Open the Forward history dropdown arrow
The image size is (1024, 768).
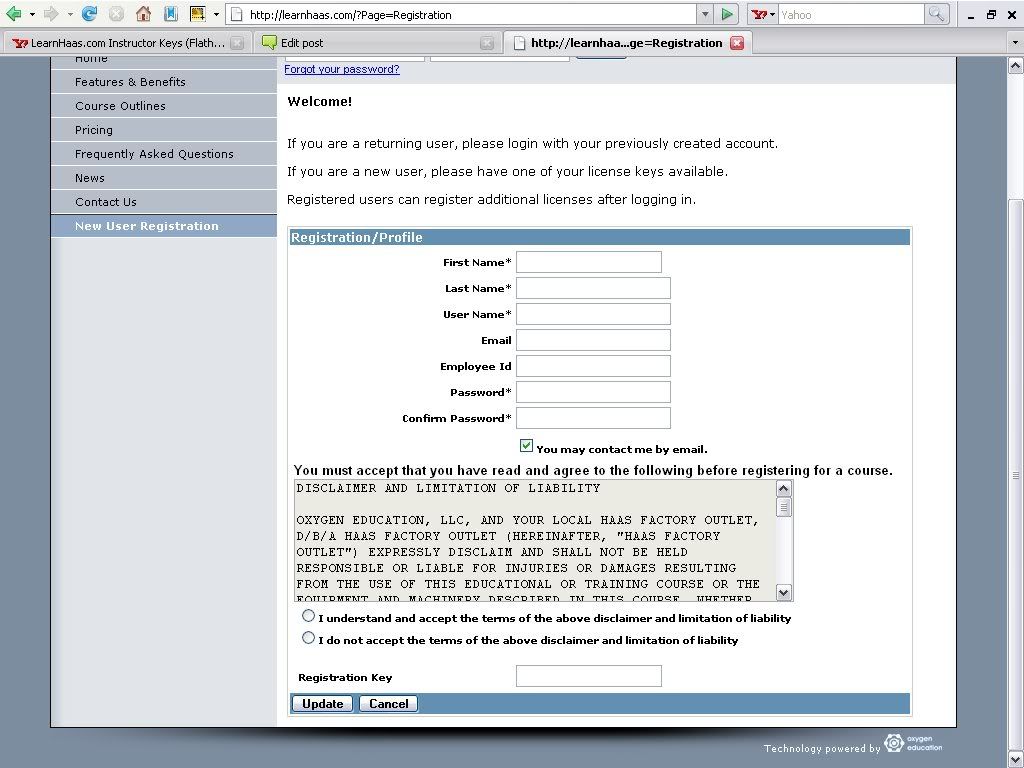(69, 14)
